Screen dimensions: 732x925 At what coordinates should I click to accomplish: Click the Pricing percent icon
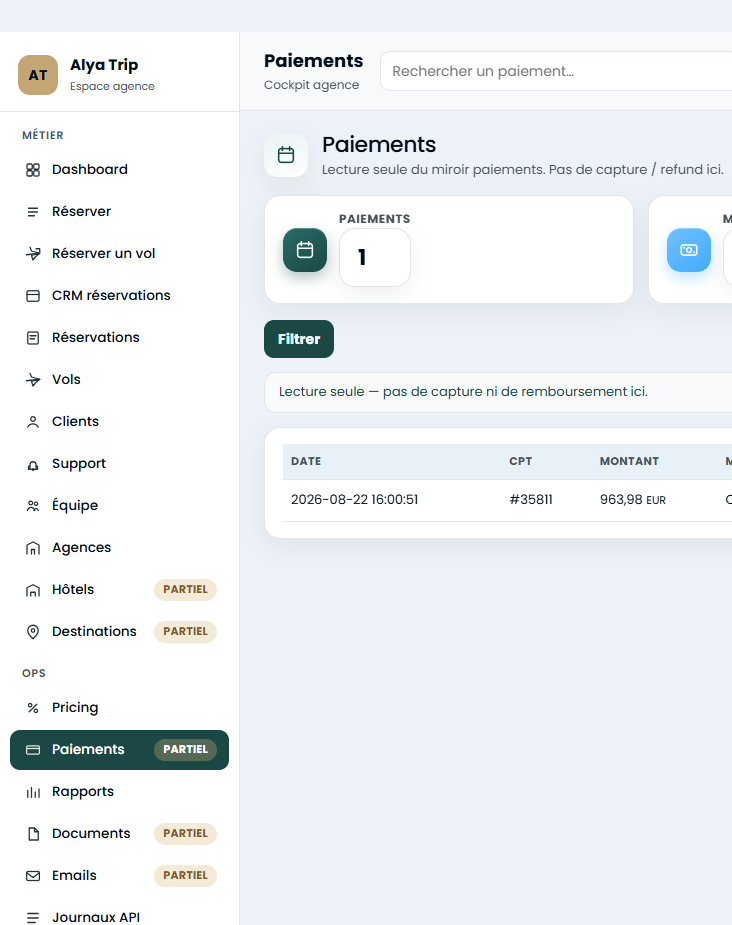click(x=33, y=708)
